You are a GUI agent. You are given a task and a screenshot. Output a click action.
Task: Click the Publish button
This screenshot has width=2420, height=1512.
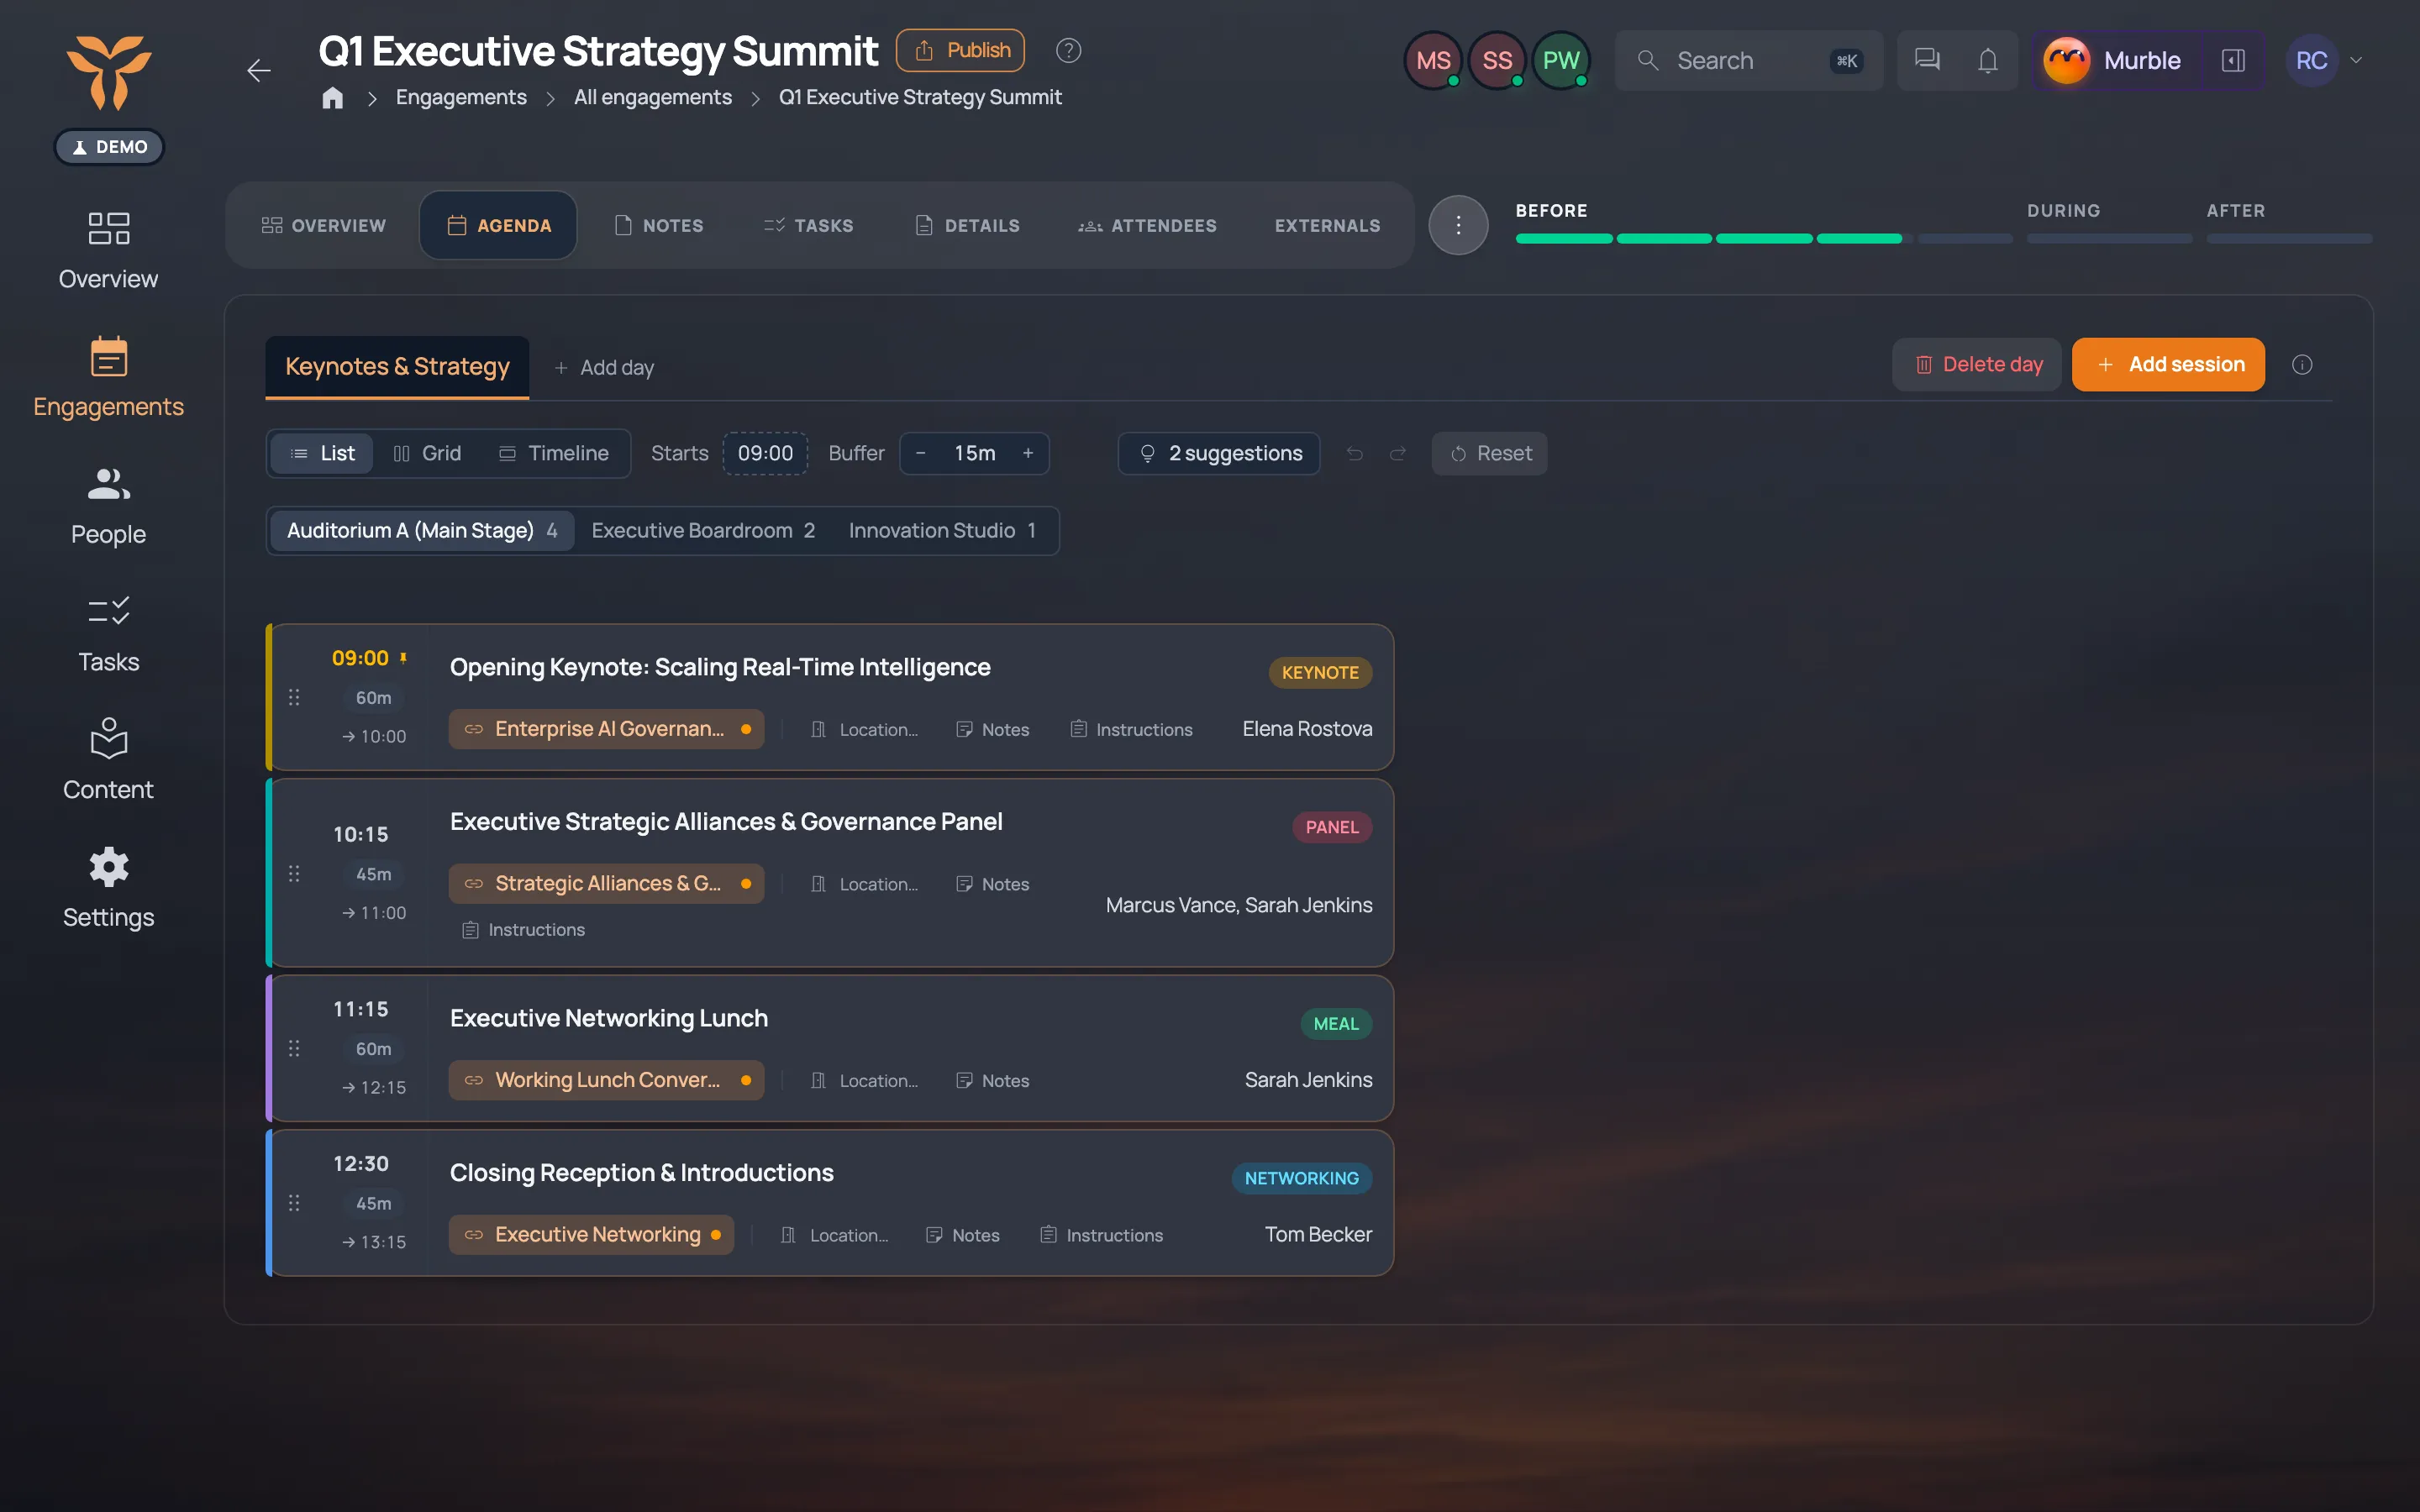pos(960,50)
